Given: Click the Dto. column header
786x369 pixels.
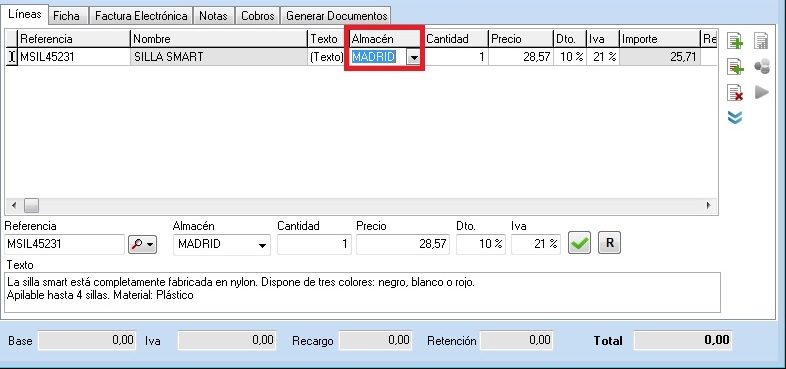Looking at the screenshot, I should coord(569,39).
